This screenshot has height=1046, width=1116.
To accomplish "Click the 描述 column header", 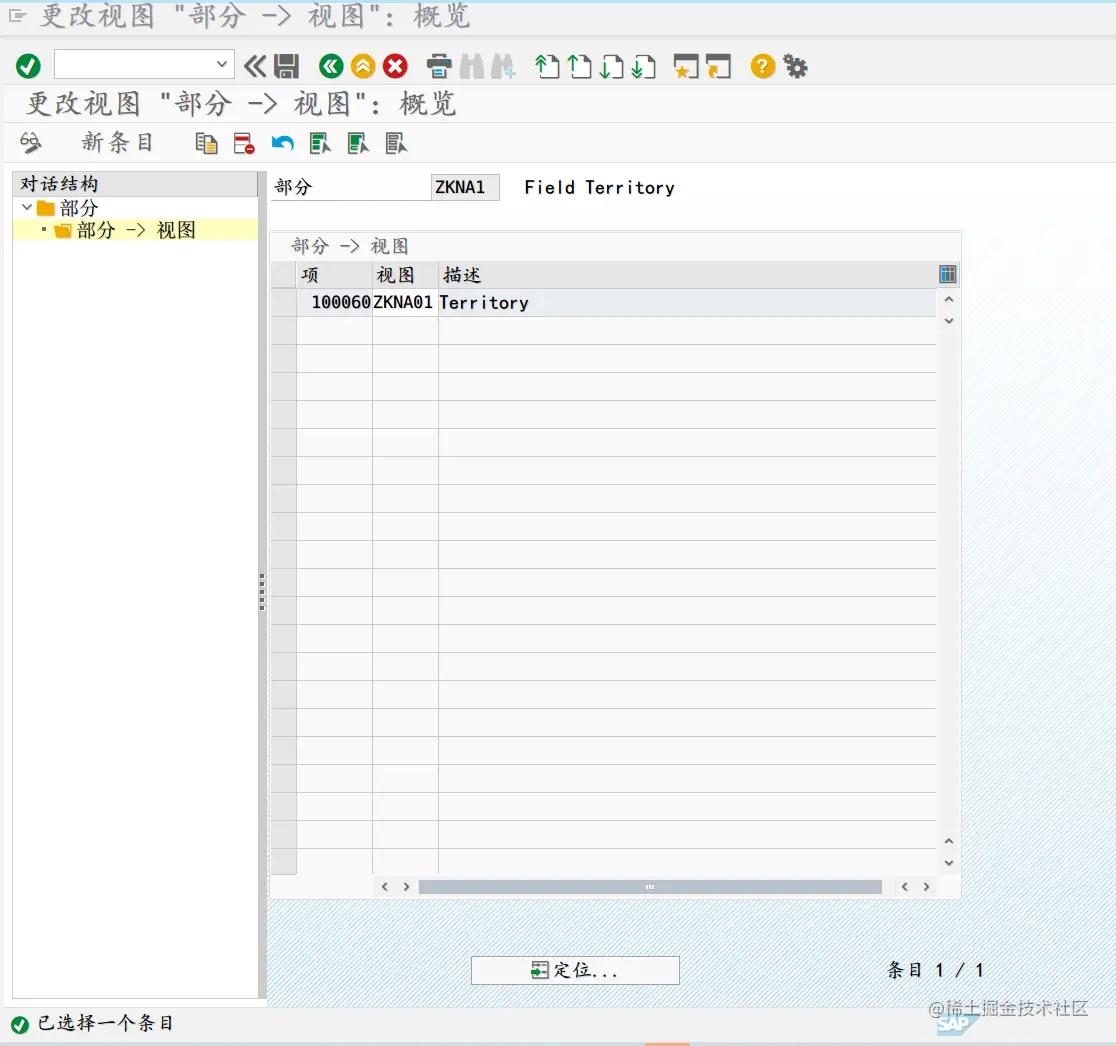I will (687, 275).
